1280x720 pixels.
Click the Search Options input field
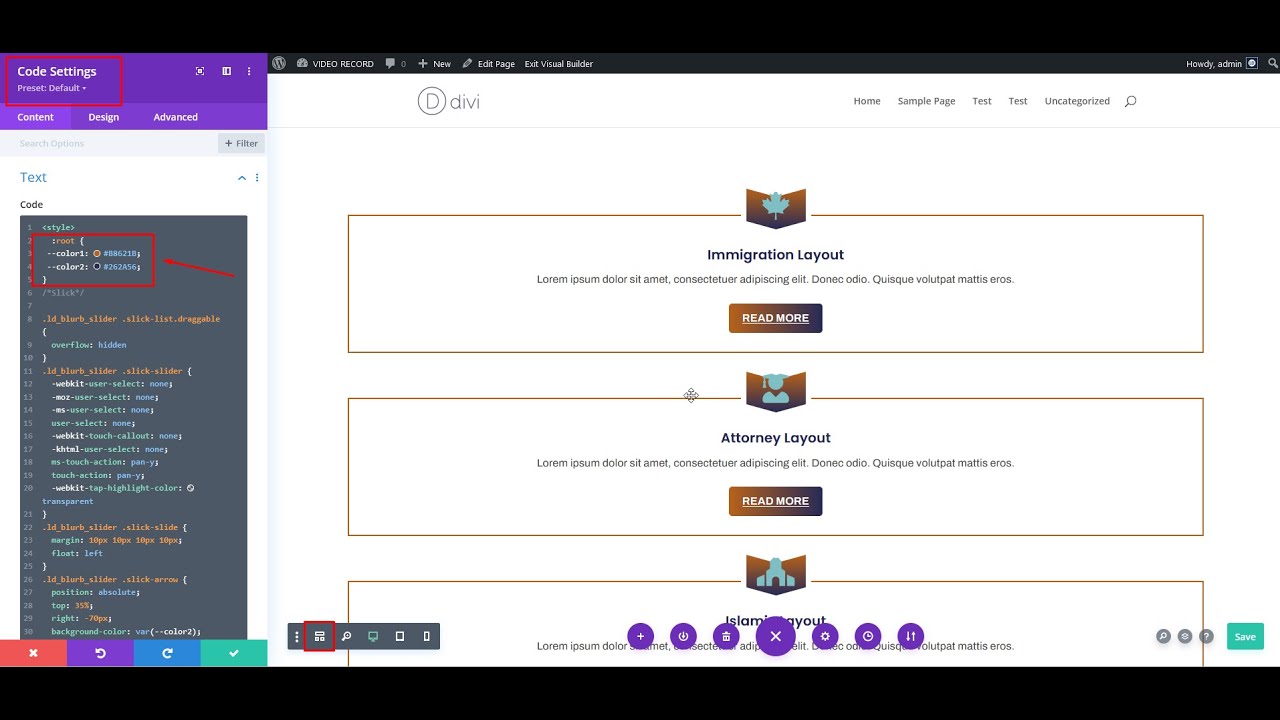[108, 143]
